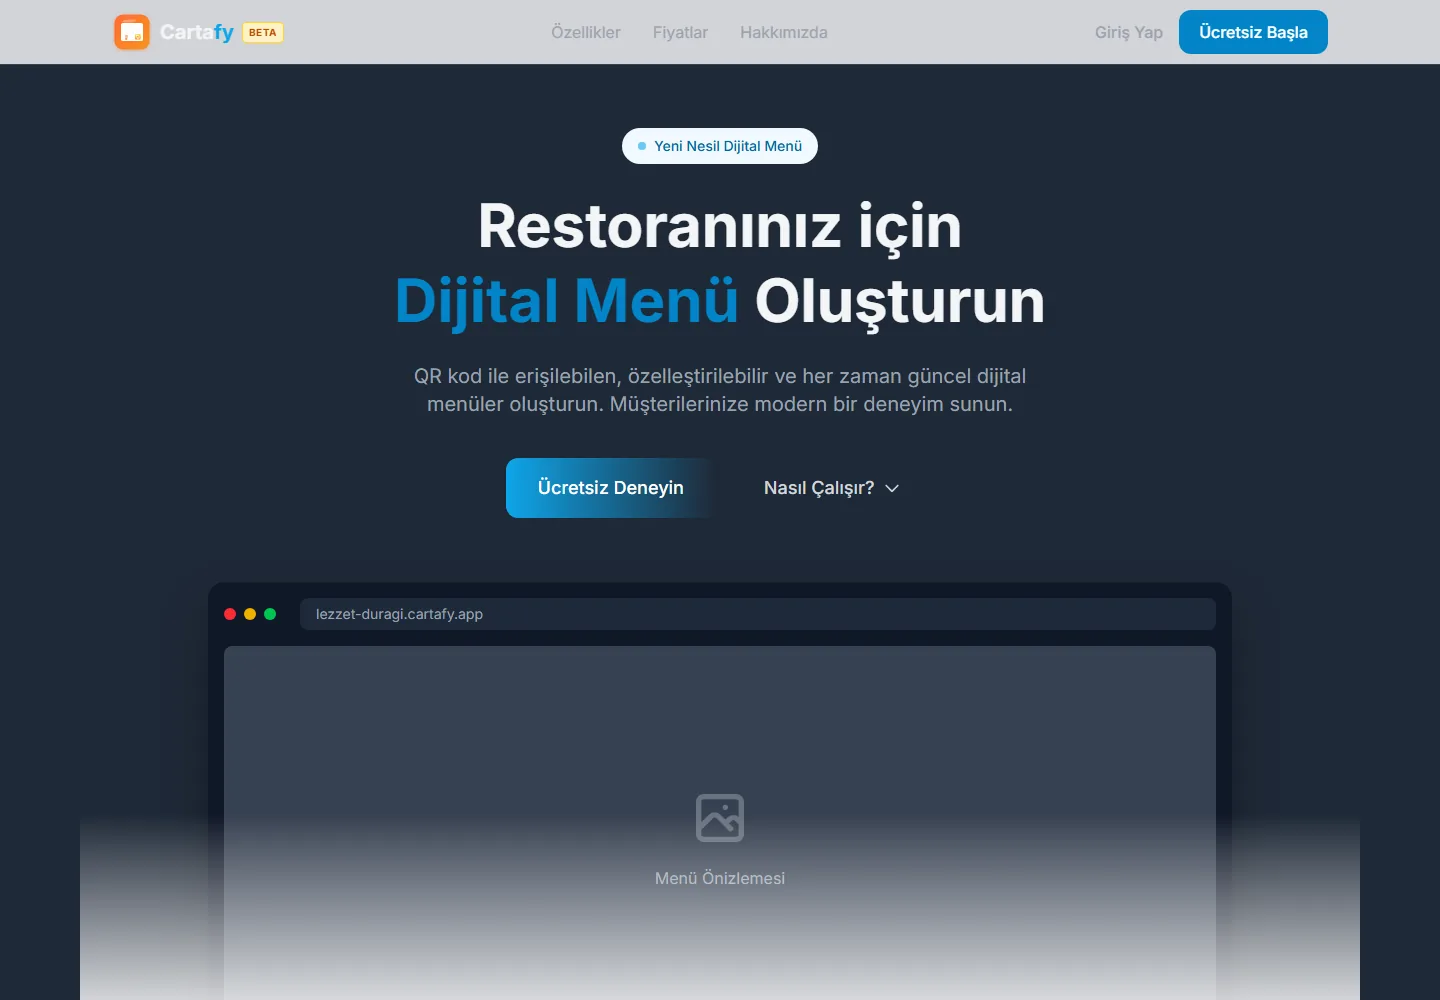Open the Hakkımızda nav item

(784, 32)
